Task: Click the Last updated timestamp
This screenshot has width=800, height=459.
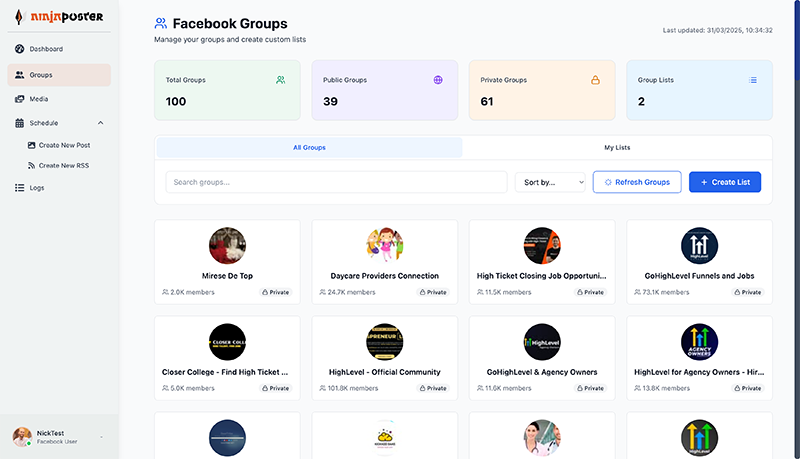Action: coord(717,31)
